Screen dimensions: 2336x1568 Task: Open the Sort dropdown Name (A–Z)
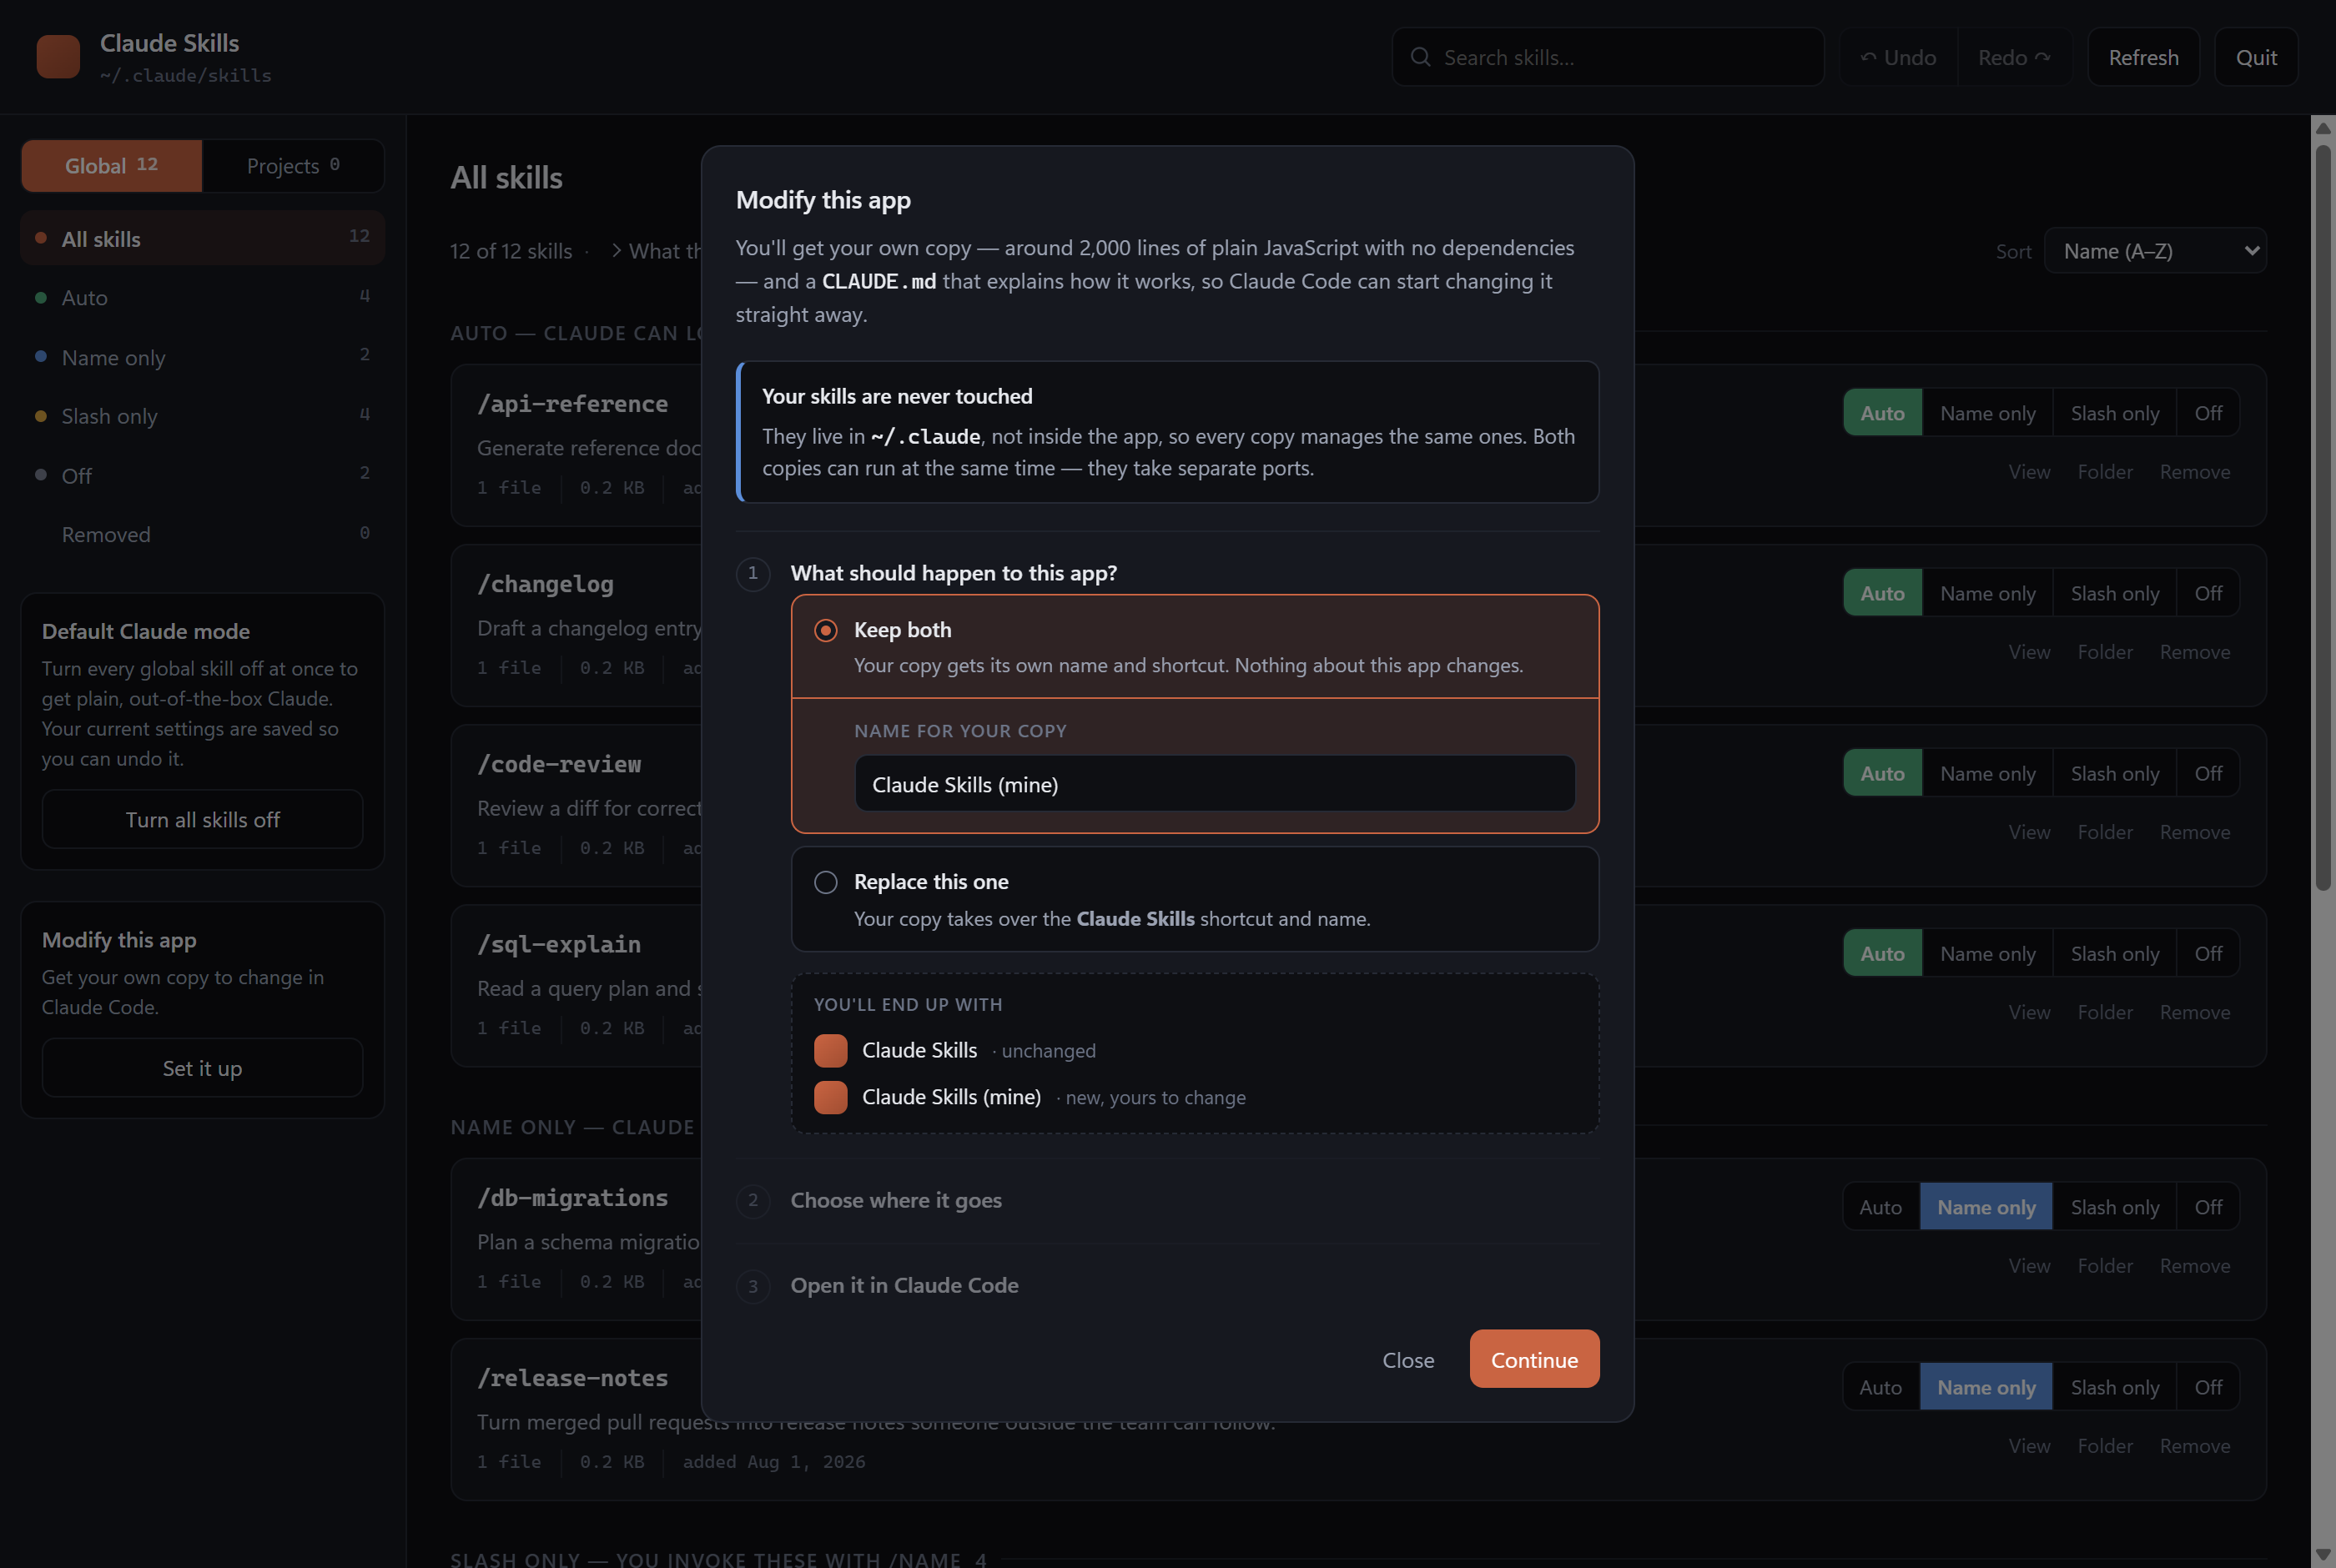2155,251
